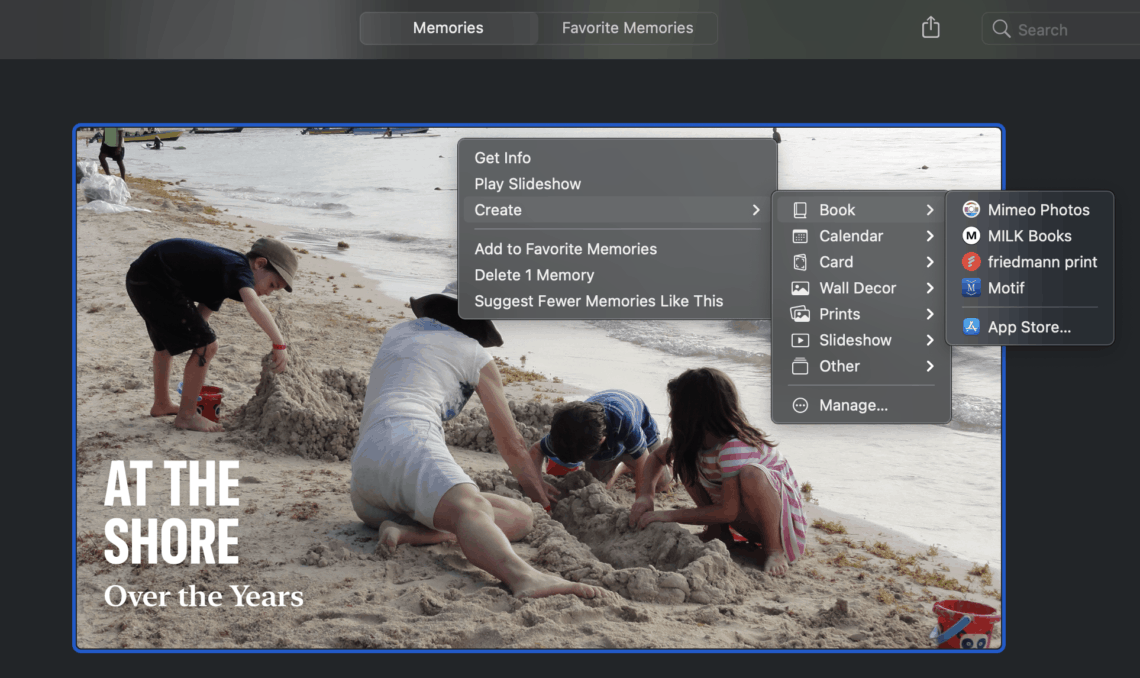Expand the Prints submenu chevron
This screenshot has width=1140, height=678.
click(x=930, y=314)
